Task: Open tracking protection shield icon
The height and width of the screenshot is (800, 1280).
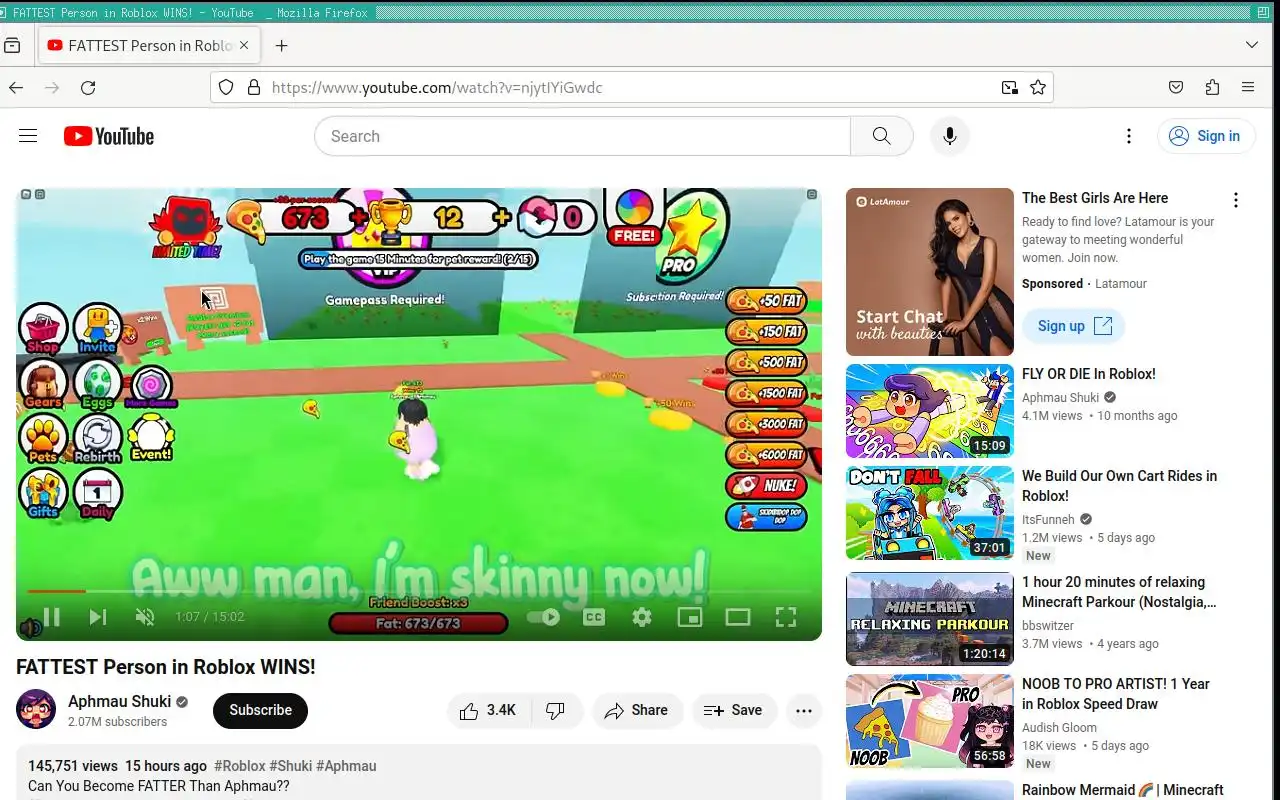Action: coord(226,88)
